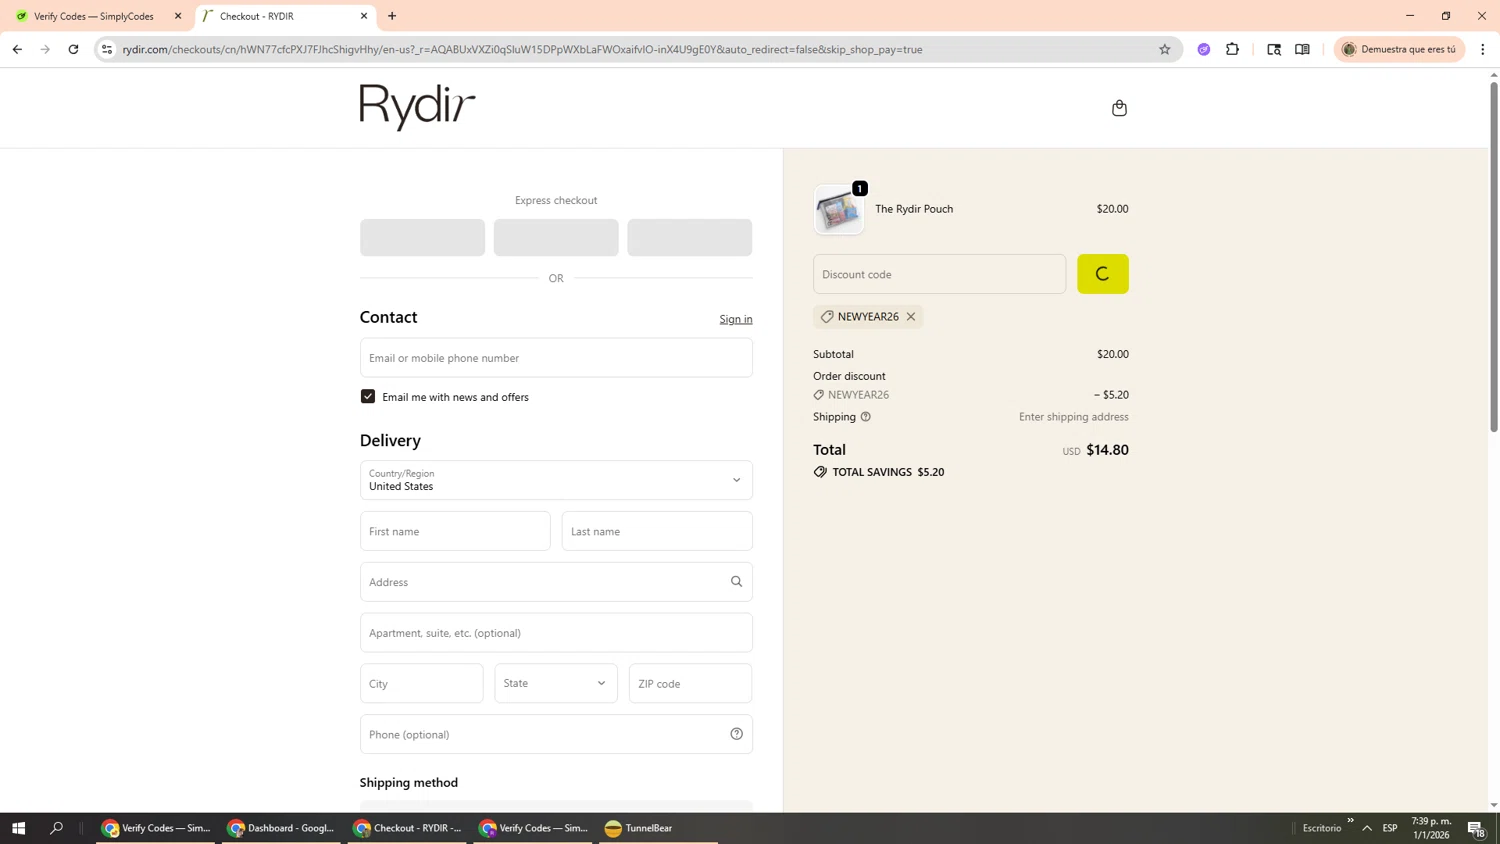
Task: Remove the NEWYEAR26 discount tag
Action: pyautogui.click(x=911, y=317)
